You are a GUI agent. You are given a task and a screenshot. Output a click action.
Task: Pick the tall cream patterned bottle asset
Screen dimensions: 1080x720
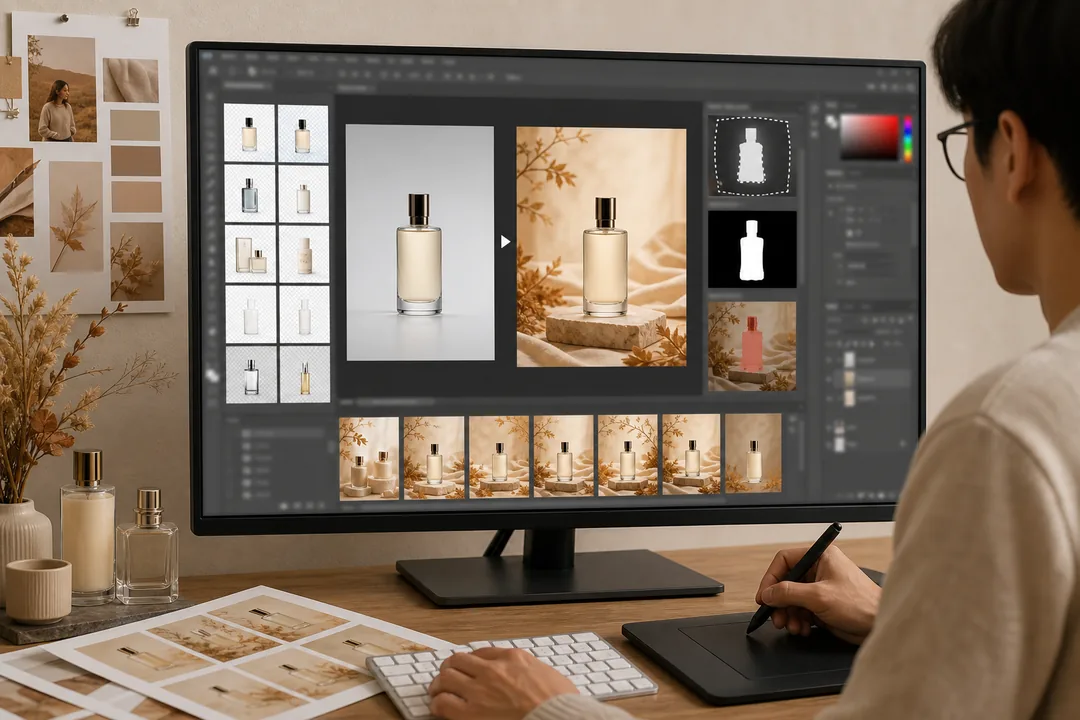point(304,254)
